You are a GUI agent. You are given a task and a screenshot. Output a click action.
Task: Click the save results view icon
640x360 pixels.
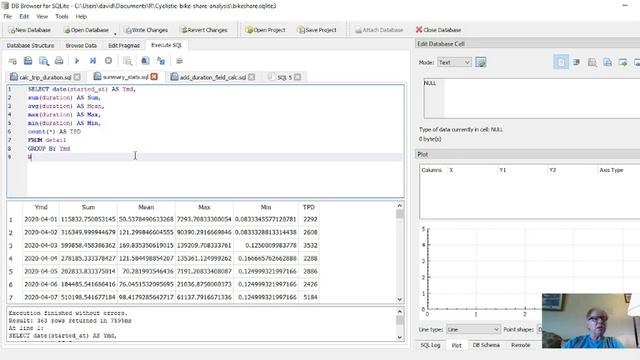coord(127,61)
